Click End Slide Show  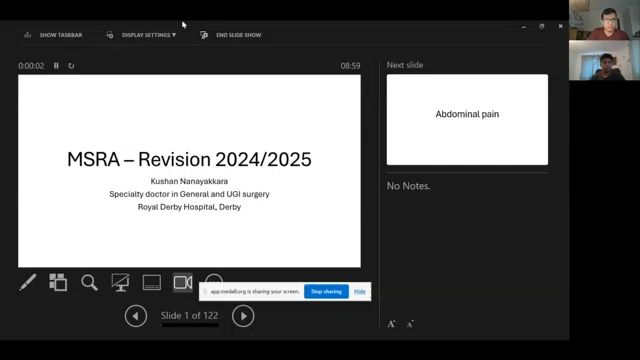click(x=231, y=35)
